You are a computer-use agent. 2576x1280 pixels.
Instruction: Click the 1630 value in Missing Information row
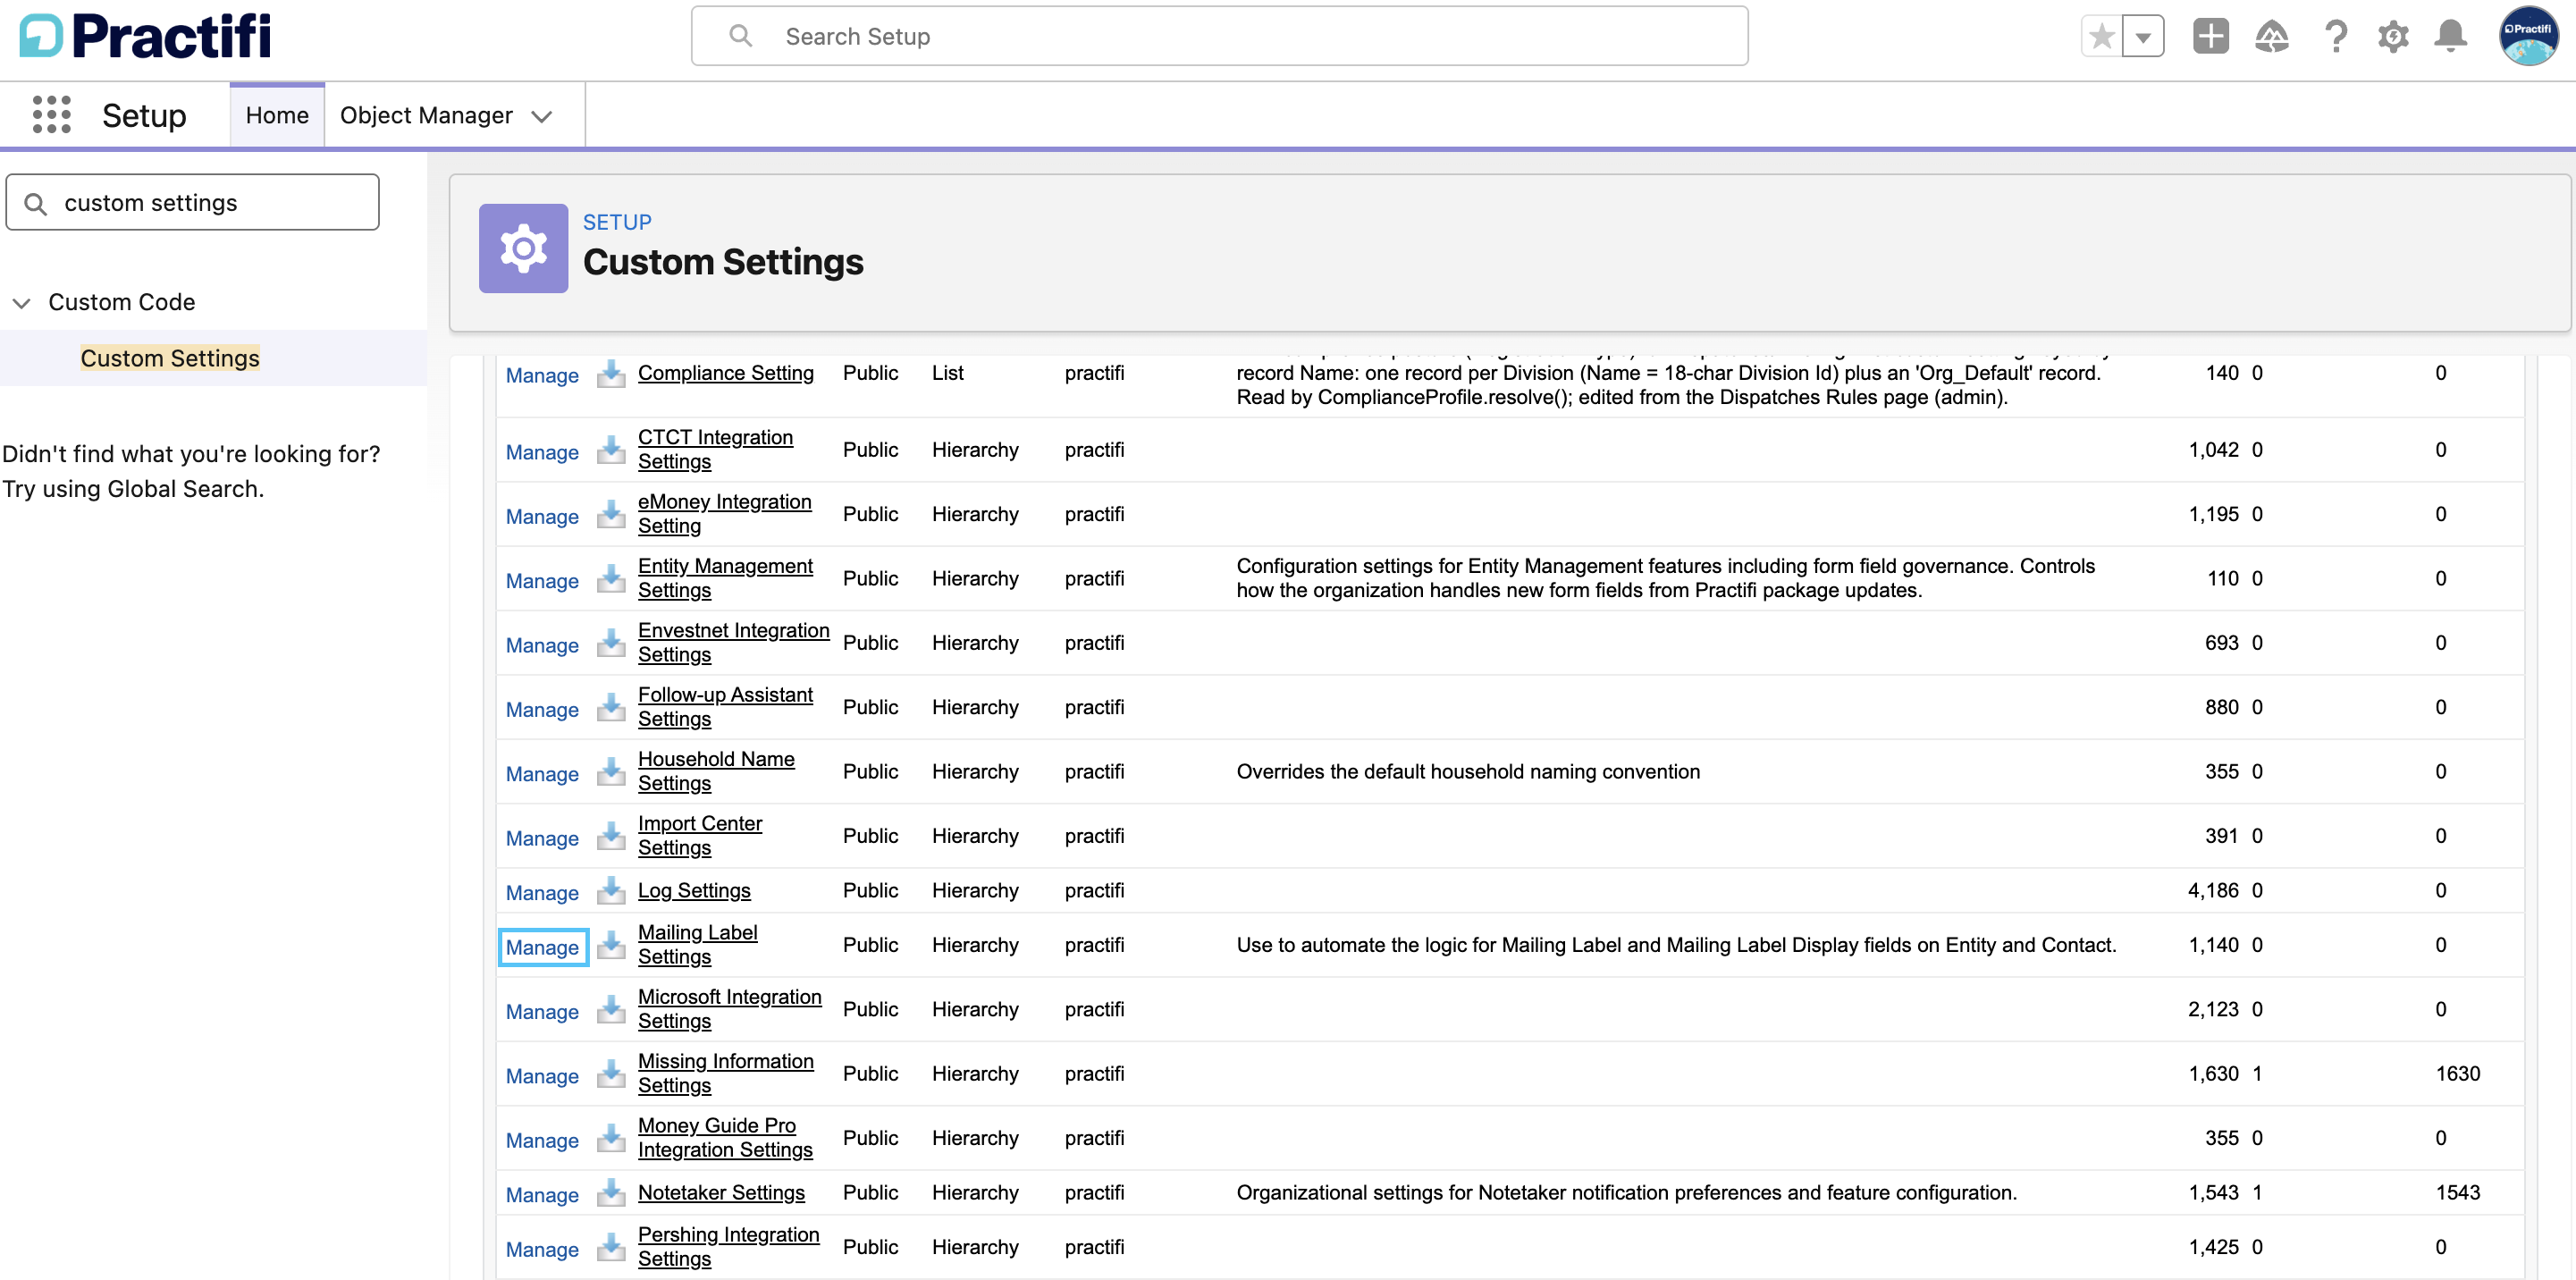click(2457, 1073)
